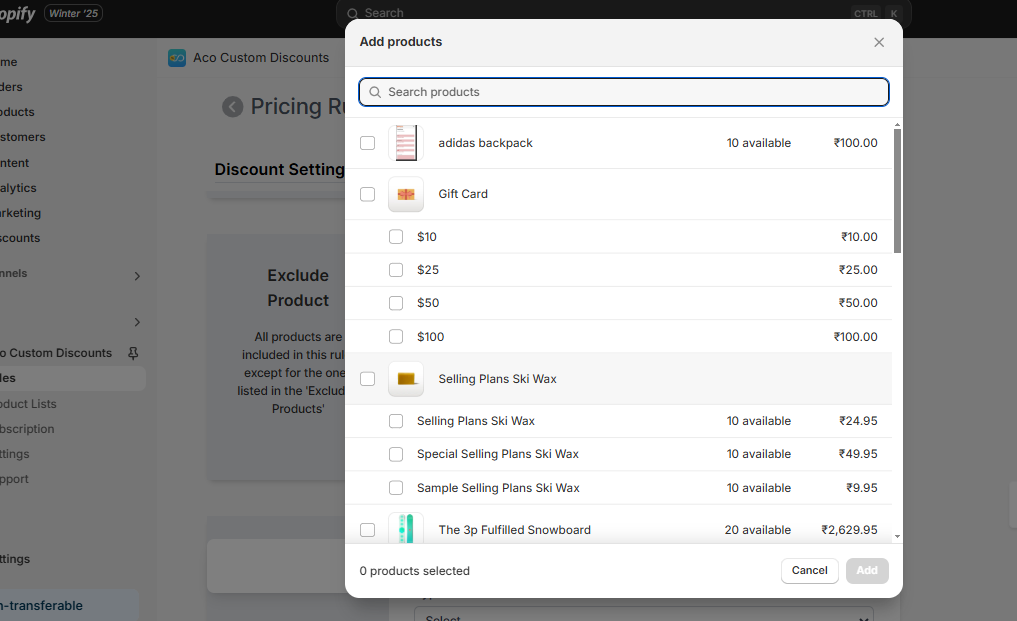Click the ₹9.95 price
This screenshot has width=1017, height=621.
(x=862, y=488)
